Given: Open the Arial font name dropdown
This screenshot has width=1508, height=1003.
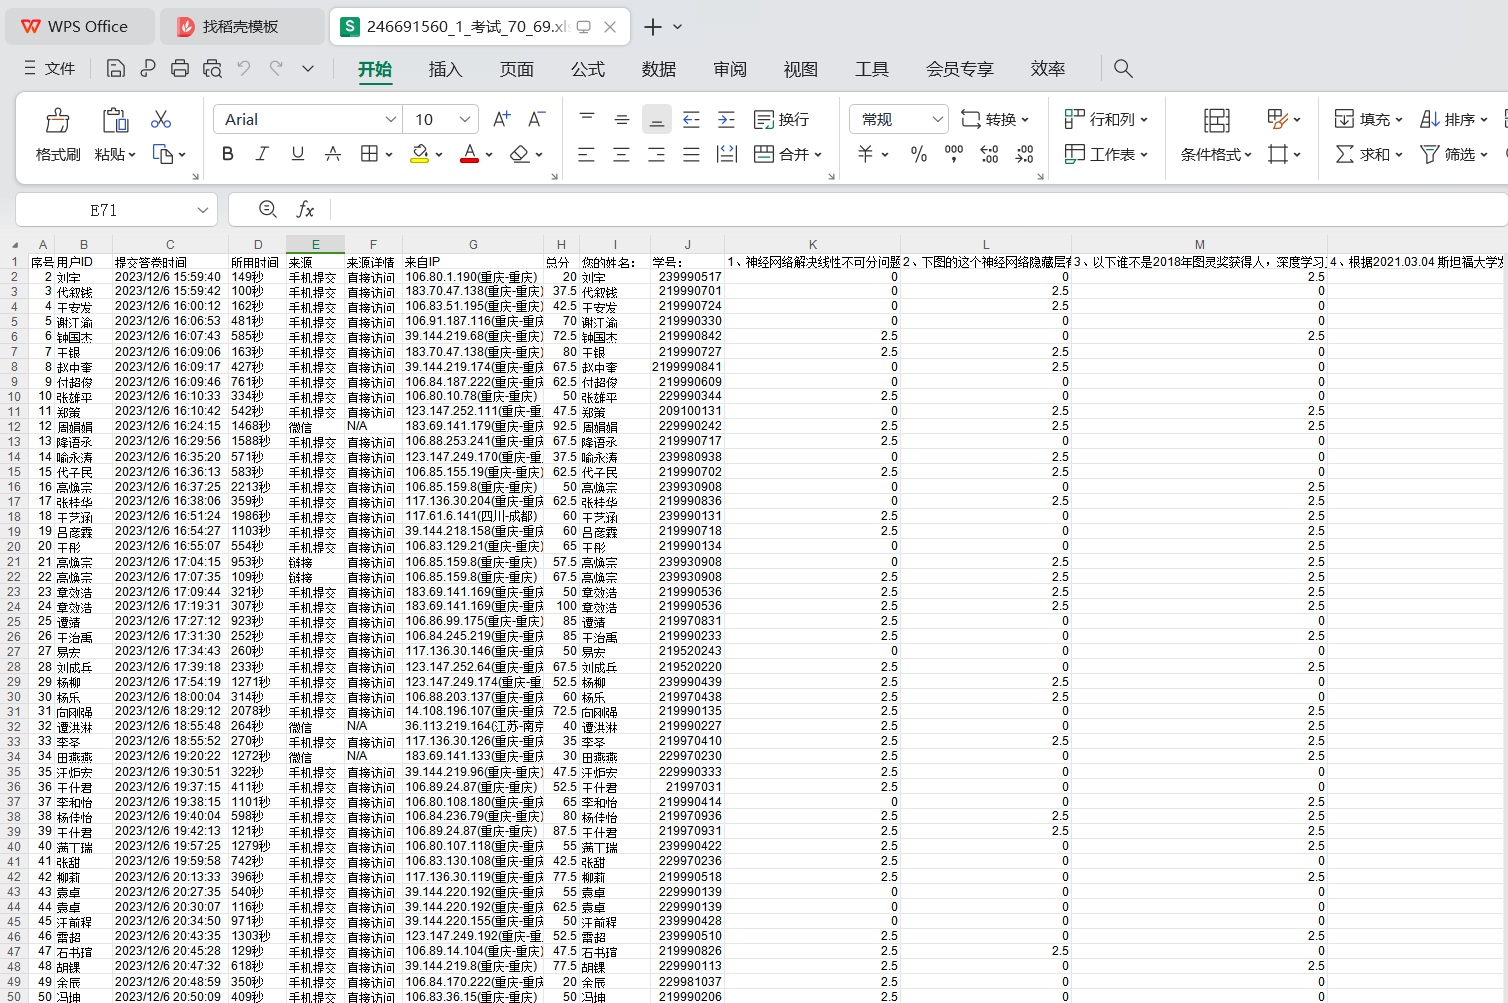Looking at the screenshot, I should click(391, 119).
